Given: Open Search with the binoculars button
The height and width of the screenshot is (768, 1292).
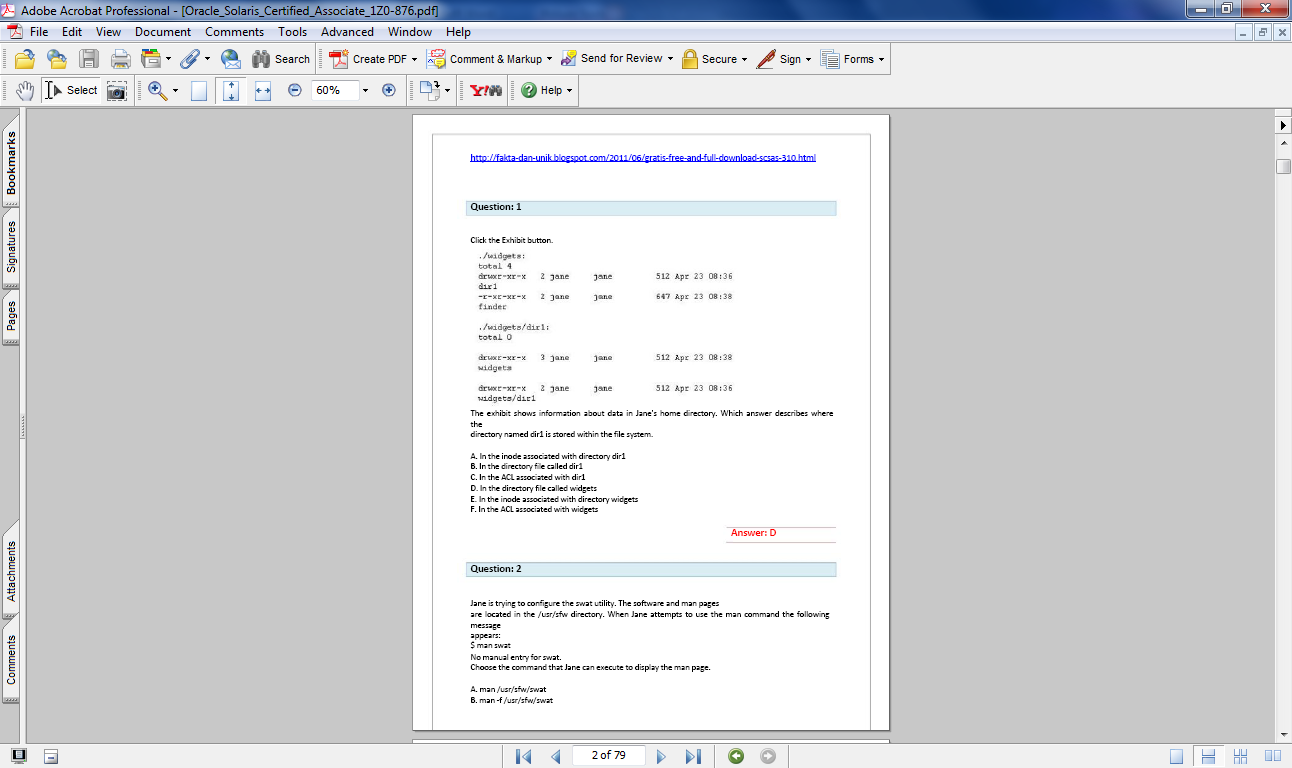Looking at the screenshot, I should (x=281, y=59).
